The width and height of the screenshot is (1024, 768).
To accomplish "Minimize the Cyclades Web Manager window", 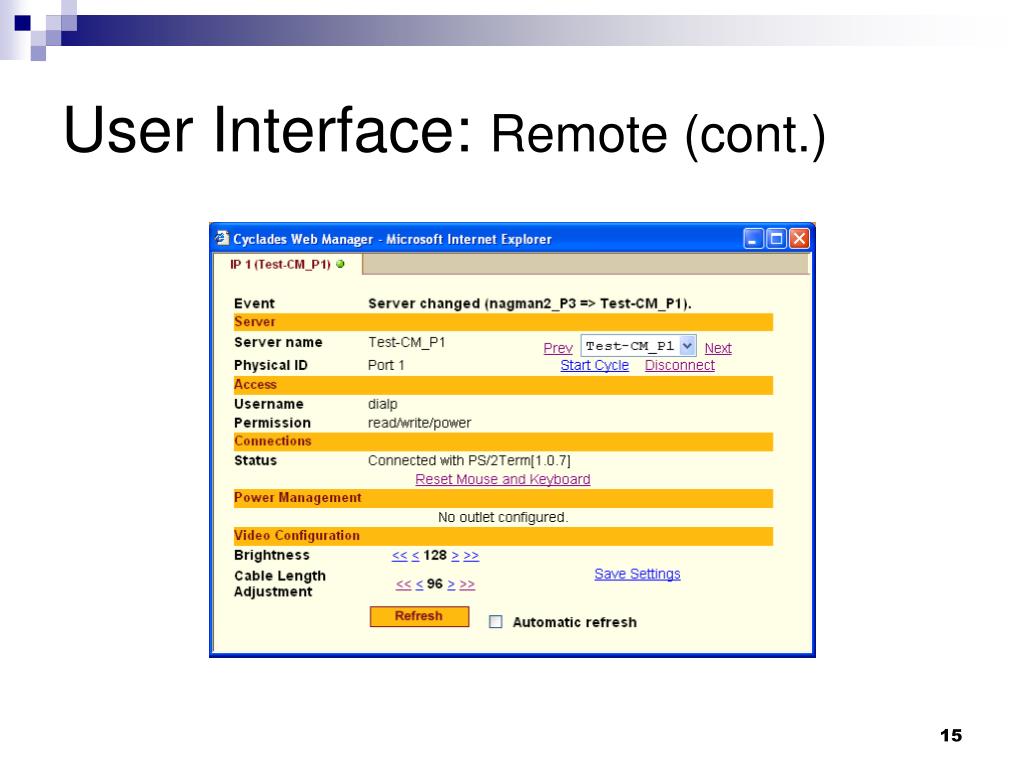I will (x=753, y=239).
